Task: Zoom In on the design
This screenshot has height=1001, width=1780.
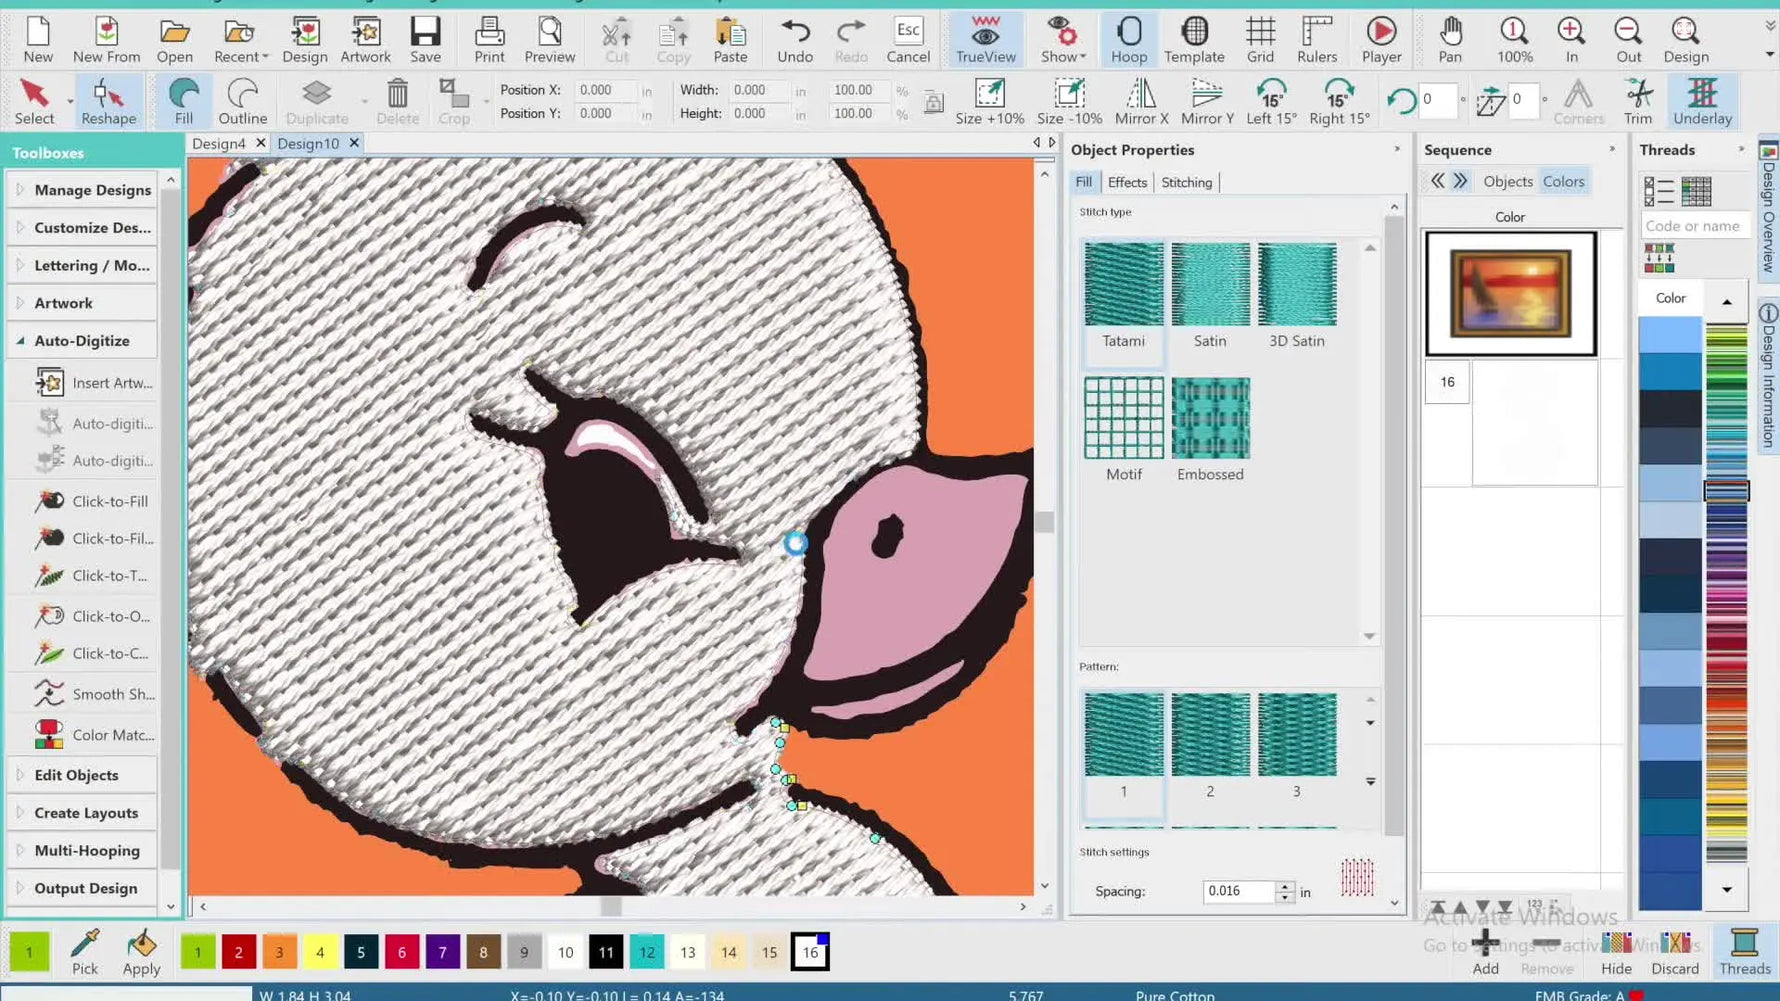Action: [x=1571, y=40]
